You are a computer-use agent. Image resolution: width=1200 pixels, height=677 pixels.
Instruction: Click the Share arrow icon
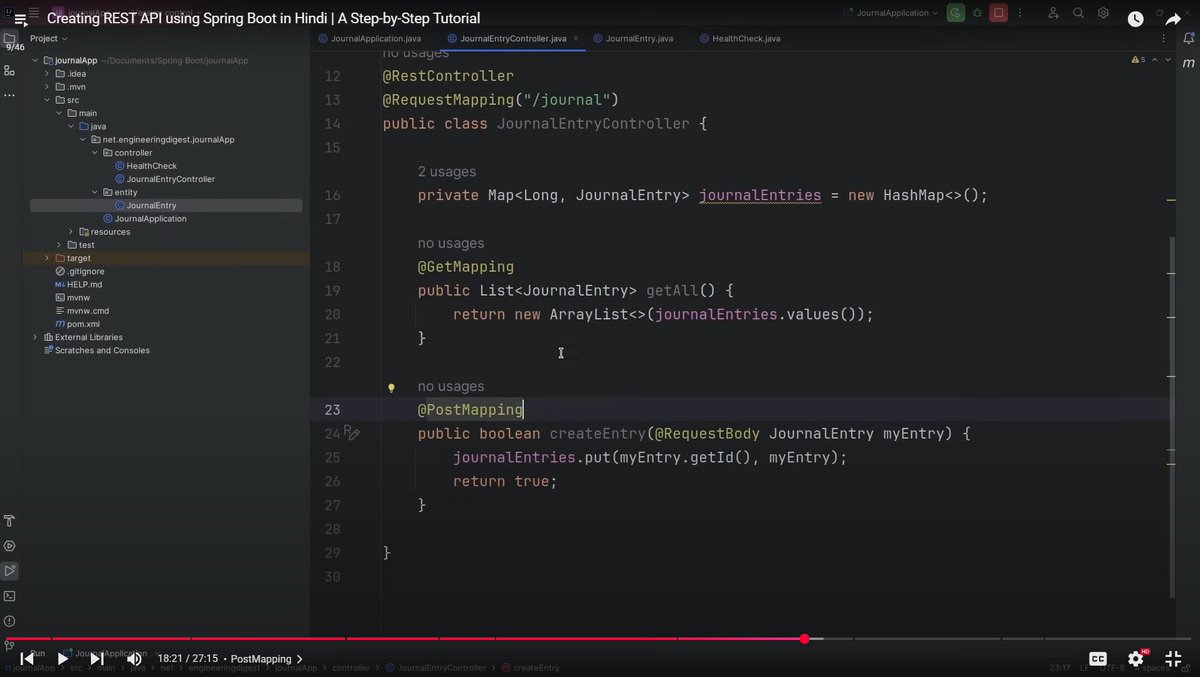click(x=1174, y=18)
